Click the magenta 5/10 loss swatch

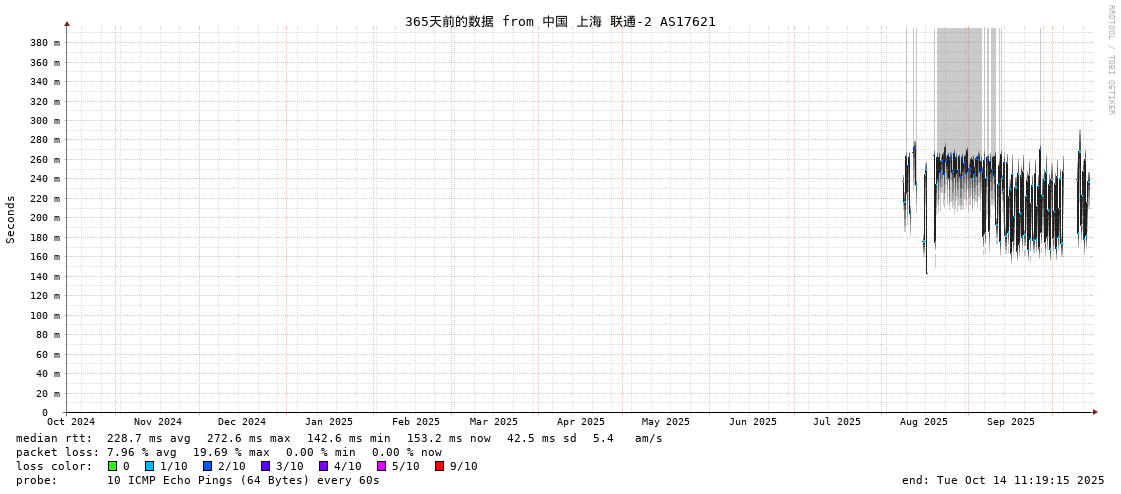coord(382,466)
